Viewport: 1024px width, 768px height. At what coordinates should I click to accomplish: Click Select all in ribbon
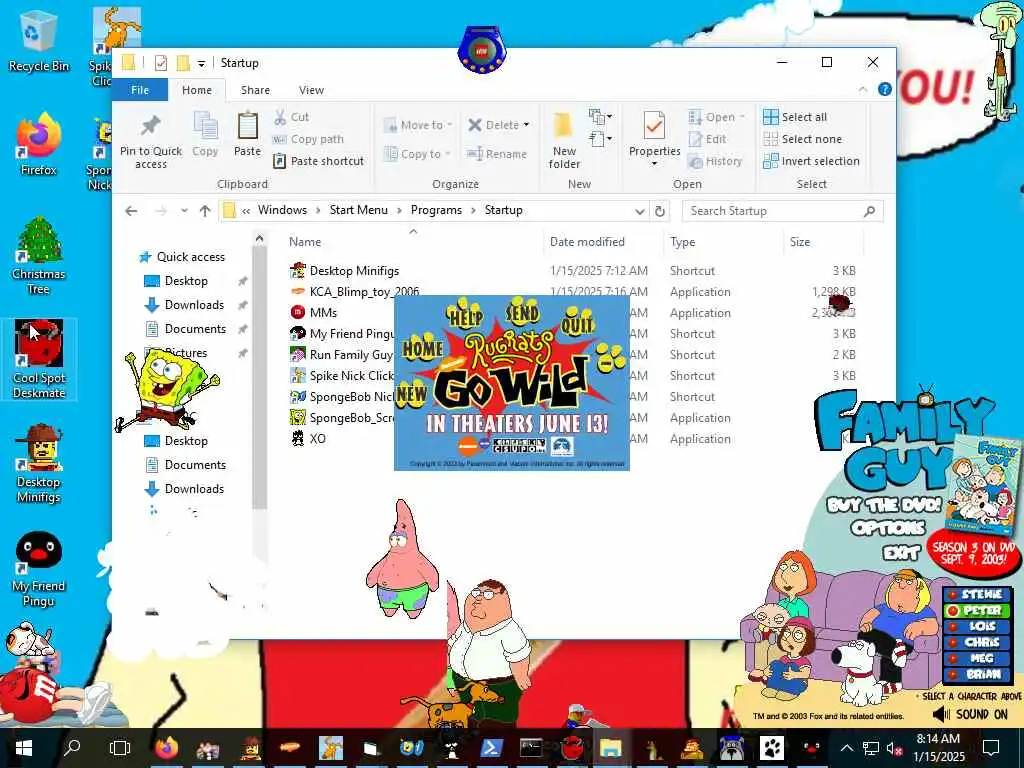click(795, 117)
